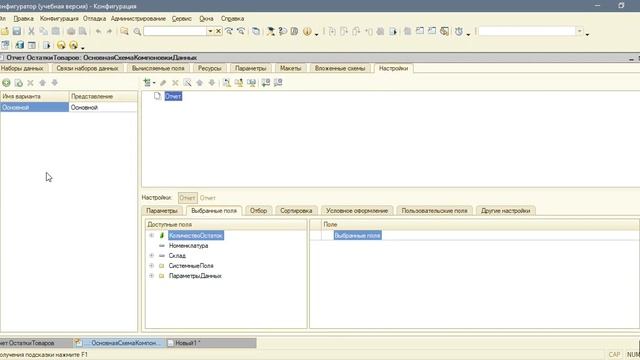
Task: Click the Cut scissors icon in main toolbar
Action: point(31,31)
